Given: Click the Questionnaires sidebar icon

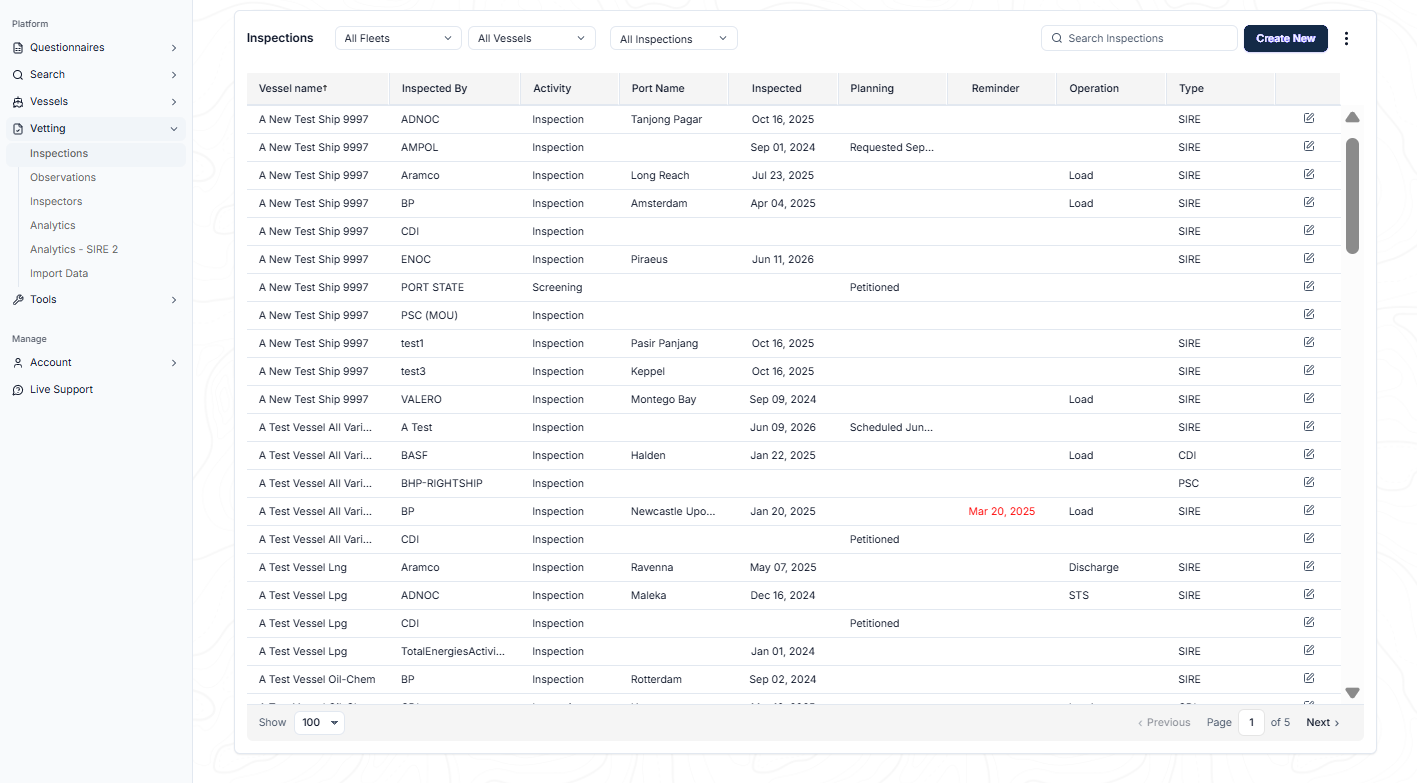Looking at the screenshot, I should pyautogui.click(x=18, y=48).
